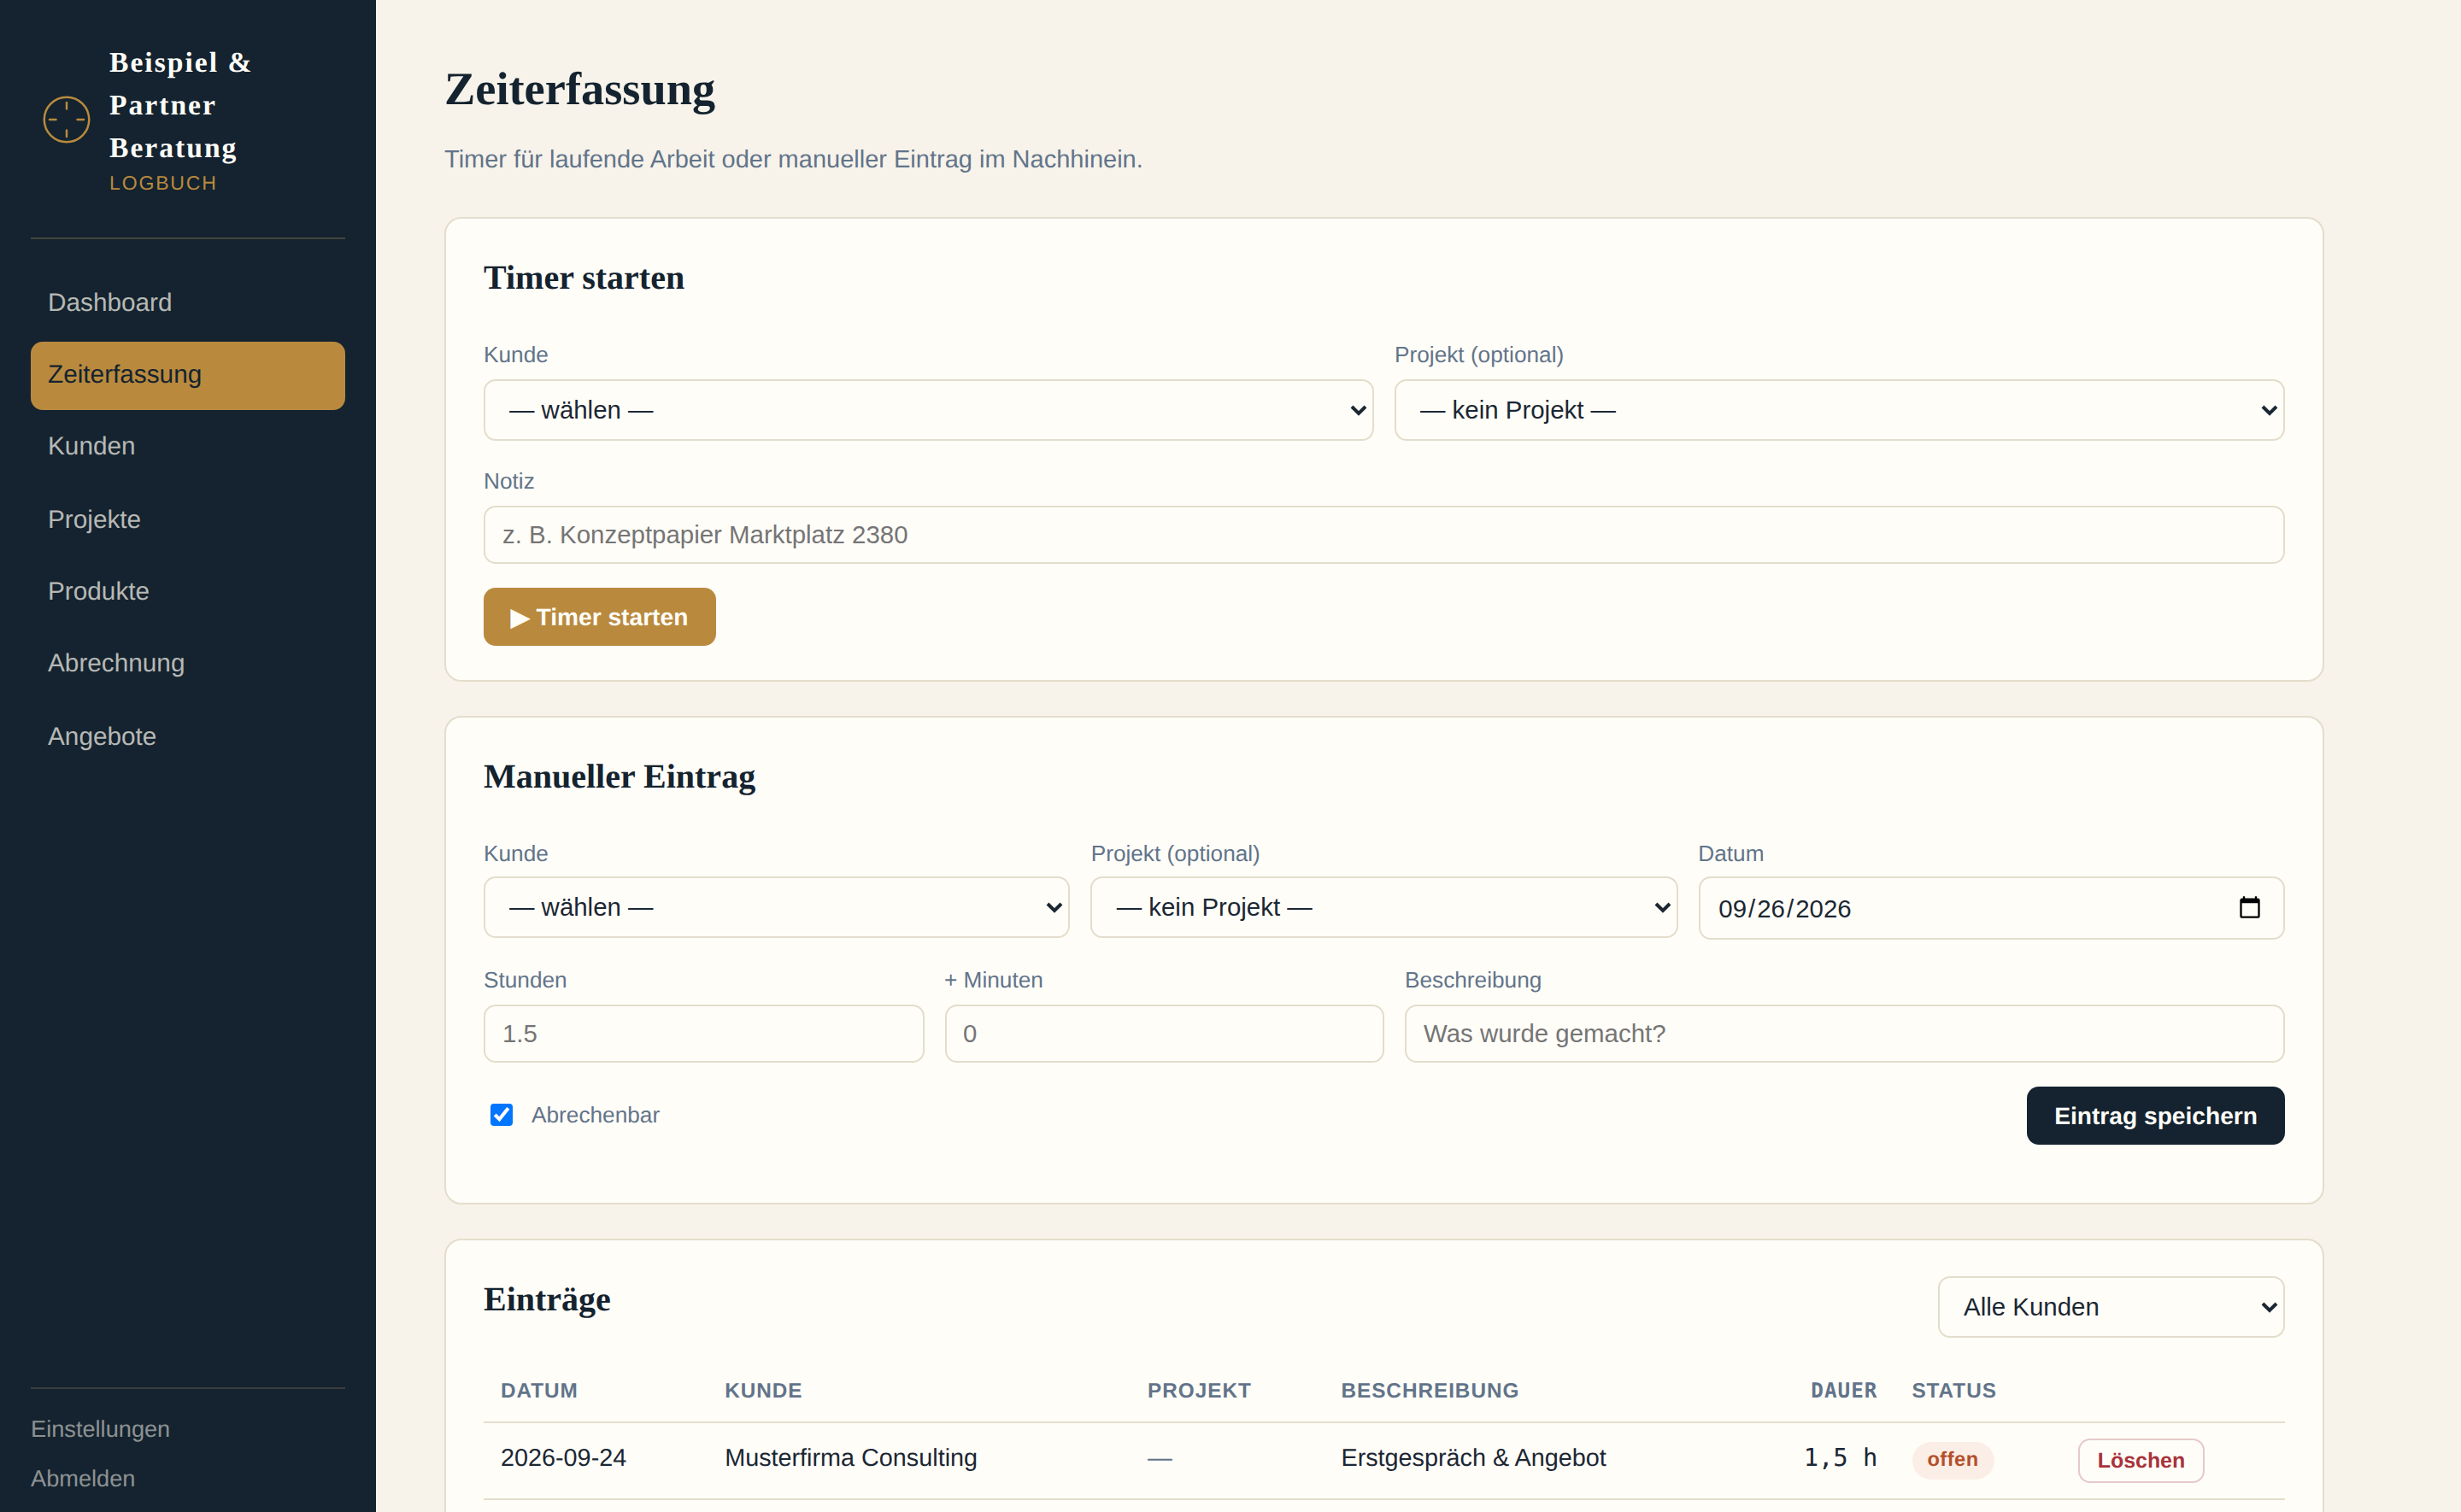Delete the Musterfirma Consulting entry with Löschen
2461x1512 pixels.
[x=2140, y=1460]
